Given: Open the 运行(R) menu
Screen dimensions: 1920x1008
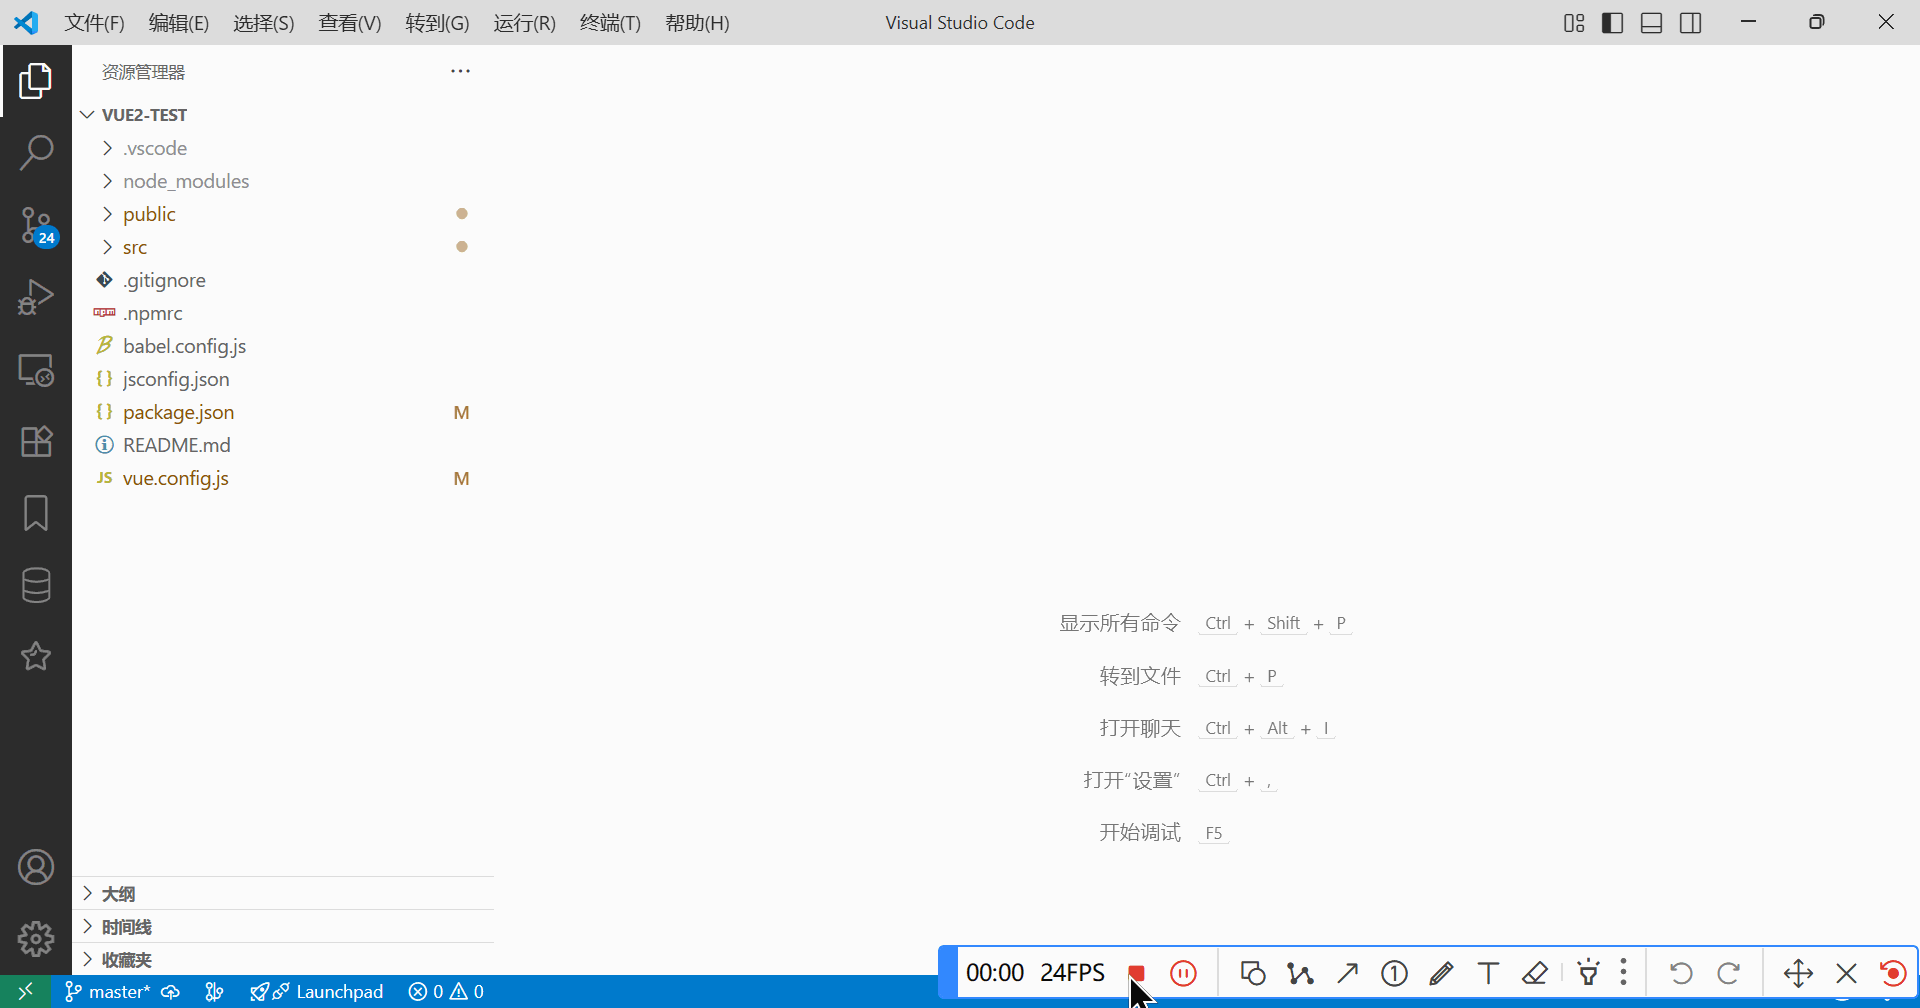Looking at the screenshot, I should click(x=524, y=23).
